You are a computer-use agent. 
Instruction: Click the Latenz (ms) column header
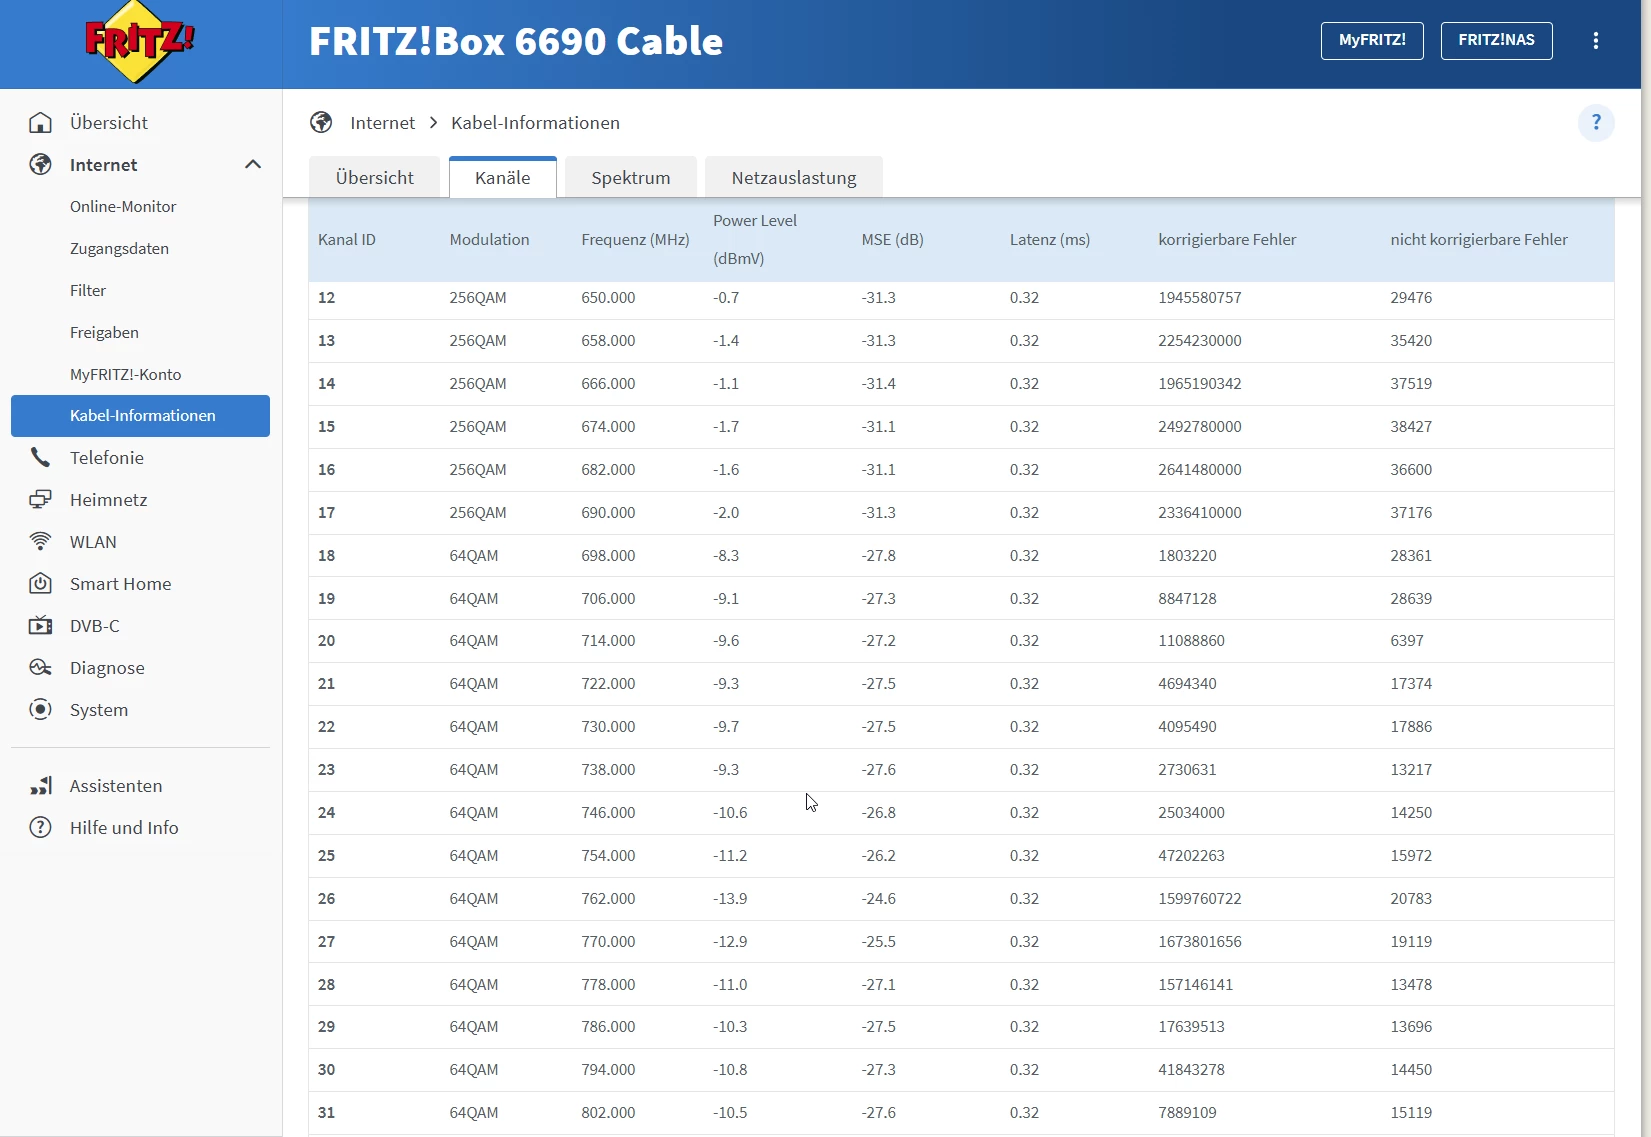point(1050,240)
